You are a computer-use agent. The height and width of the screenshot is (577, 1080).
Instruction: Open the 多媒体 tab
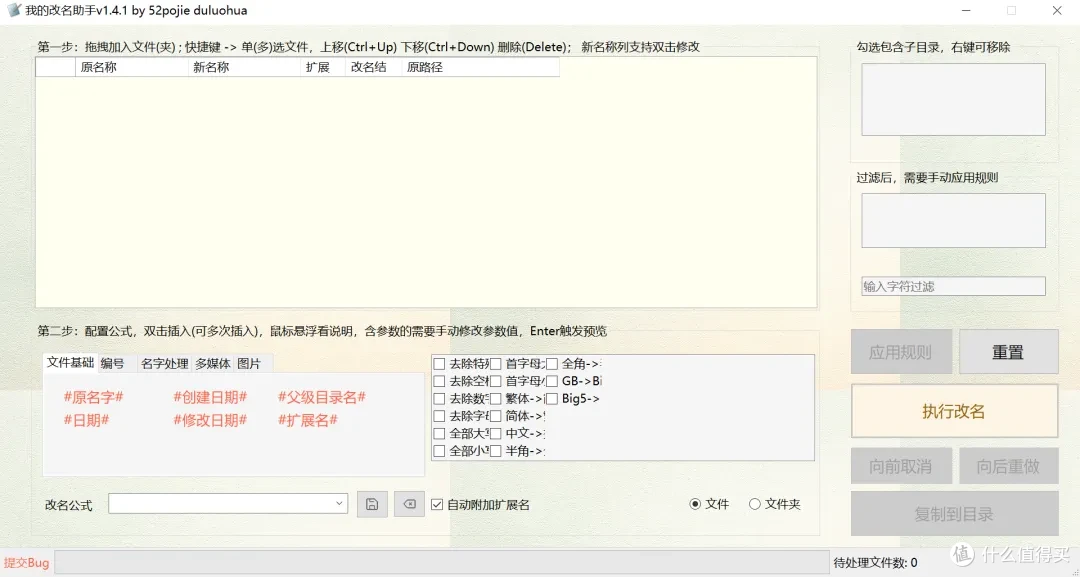pos(213,364)
